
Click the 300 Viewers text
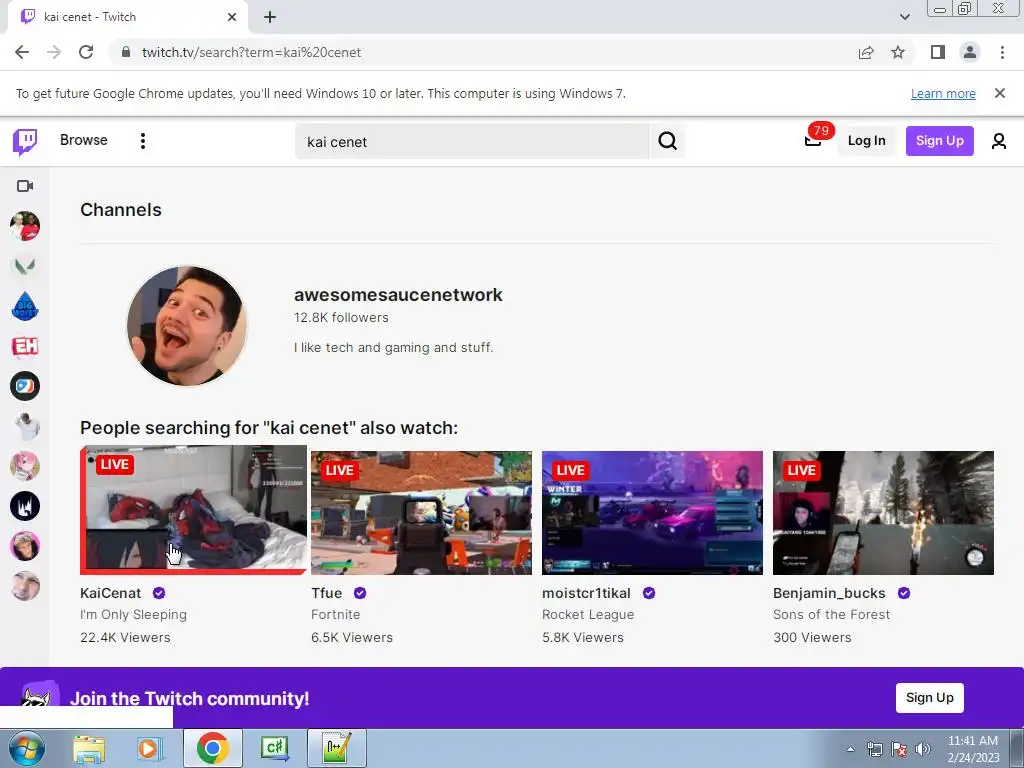[x=812, y=637]
